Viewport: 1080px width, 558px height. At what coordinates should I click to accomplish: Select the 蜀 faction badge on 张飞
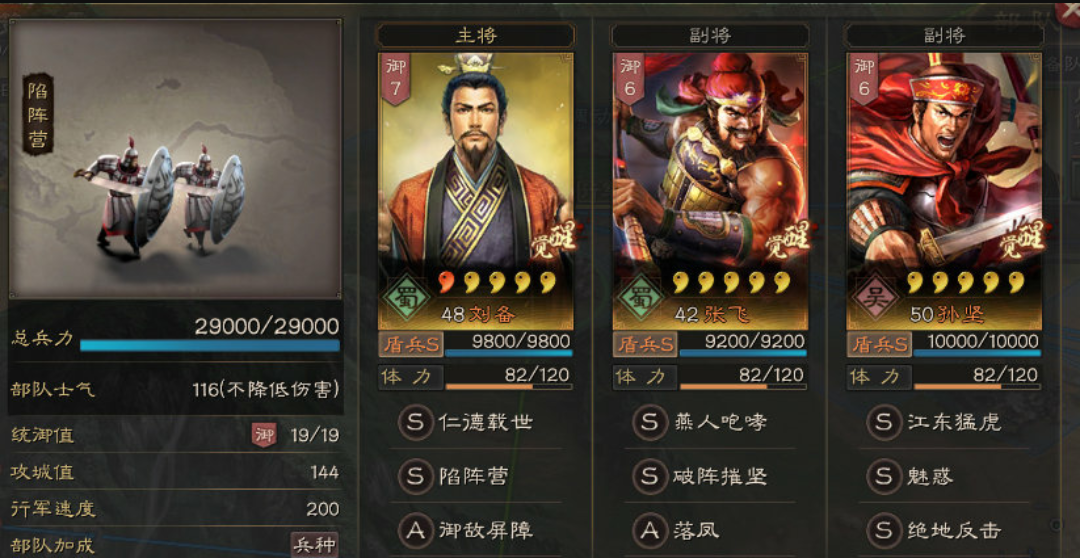tap(640, 298)
